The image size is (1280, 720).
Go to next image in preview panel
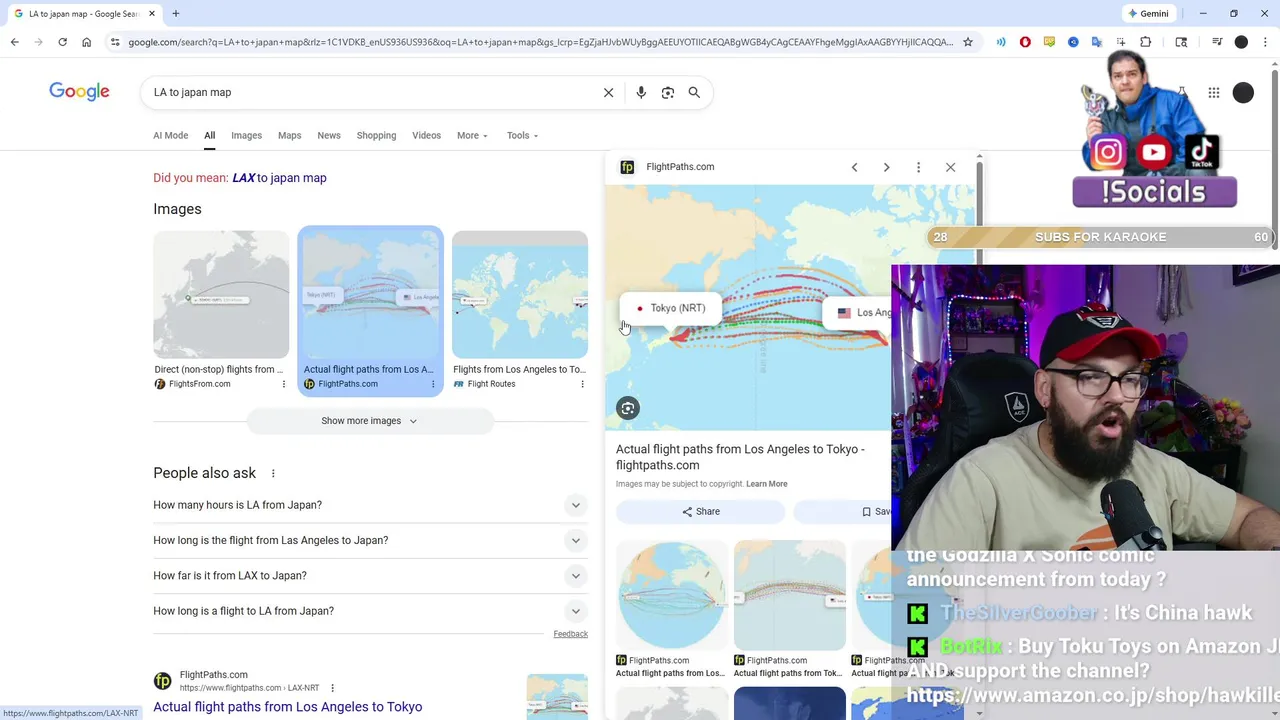click(x=886, y=167)
